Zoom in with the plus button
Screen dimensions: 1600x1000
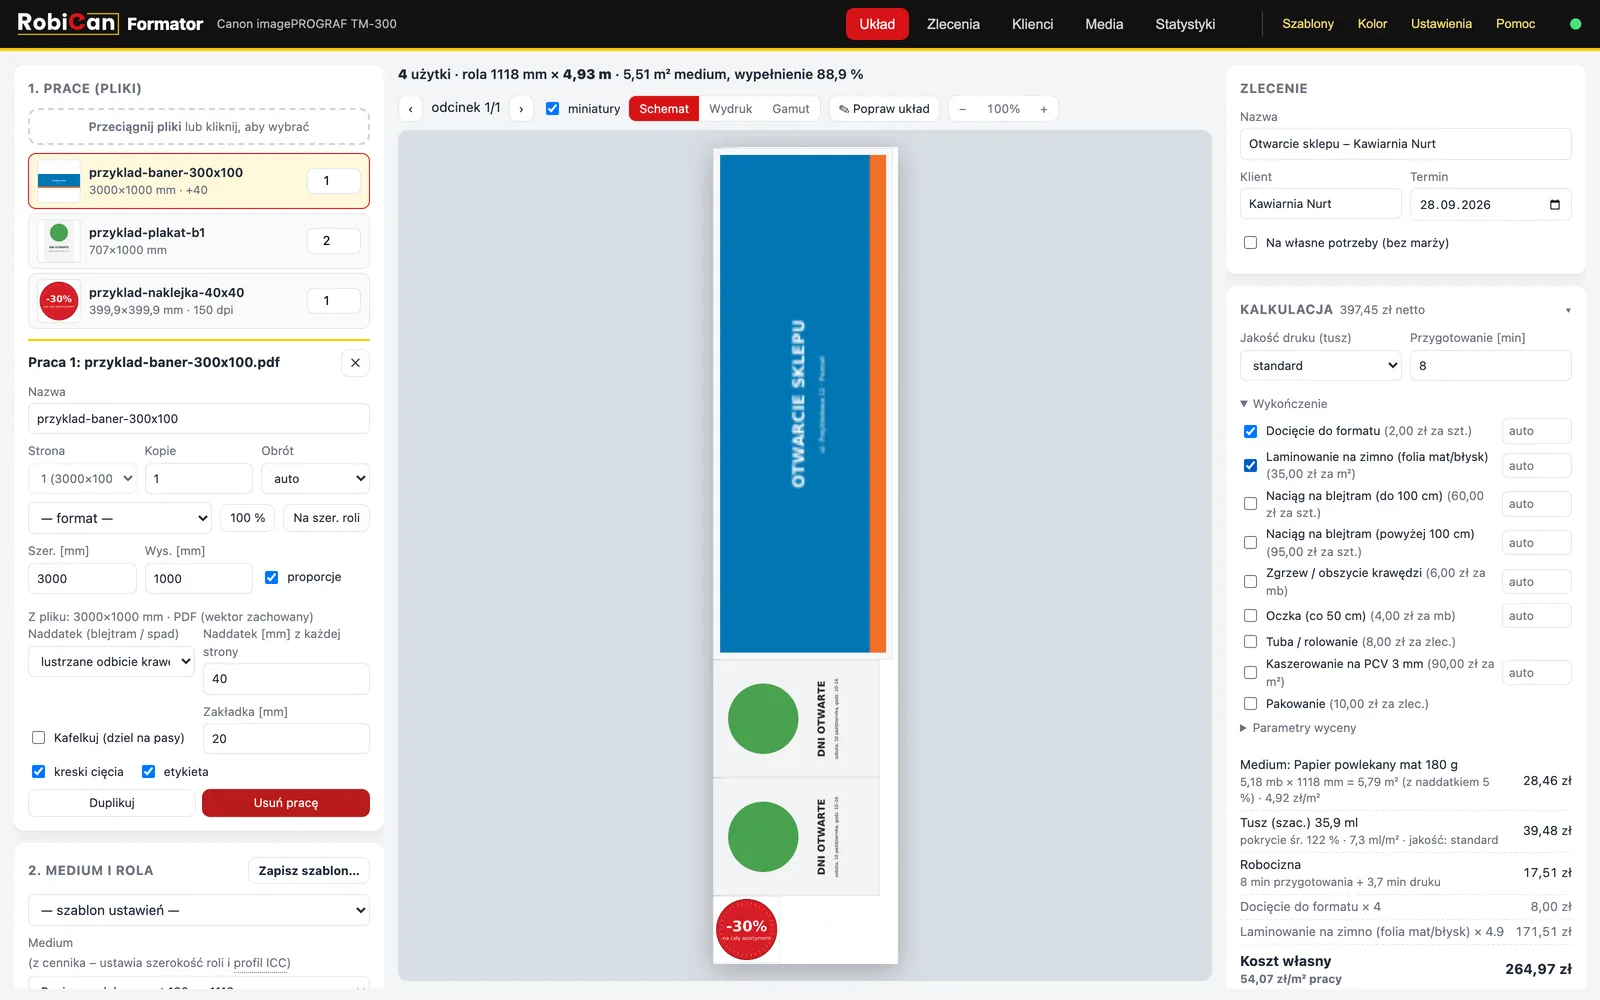point(1043,109)
